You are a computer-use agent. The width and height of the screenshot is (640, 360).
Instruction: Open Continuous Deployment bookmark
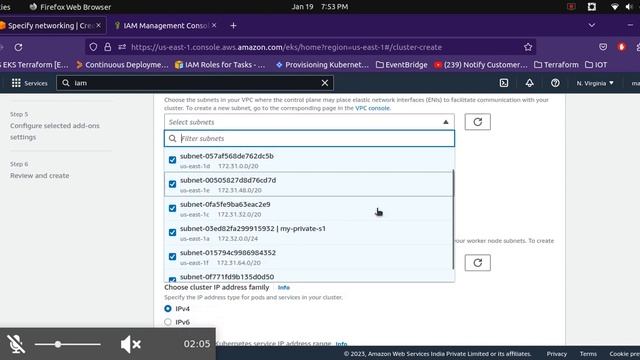tap(122, 64)
